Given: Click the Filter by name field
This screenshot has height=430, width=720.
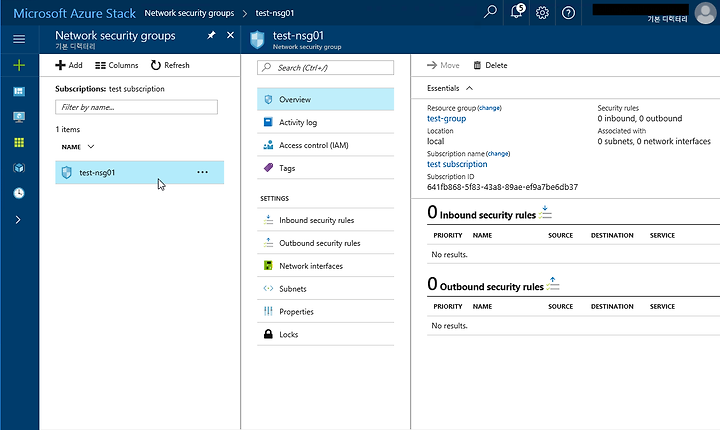Looking at the screenshot, I should point(136,107).
